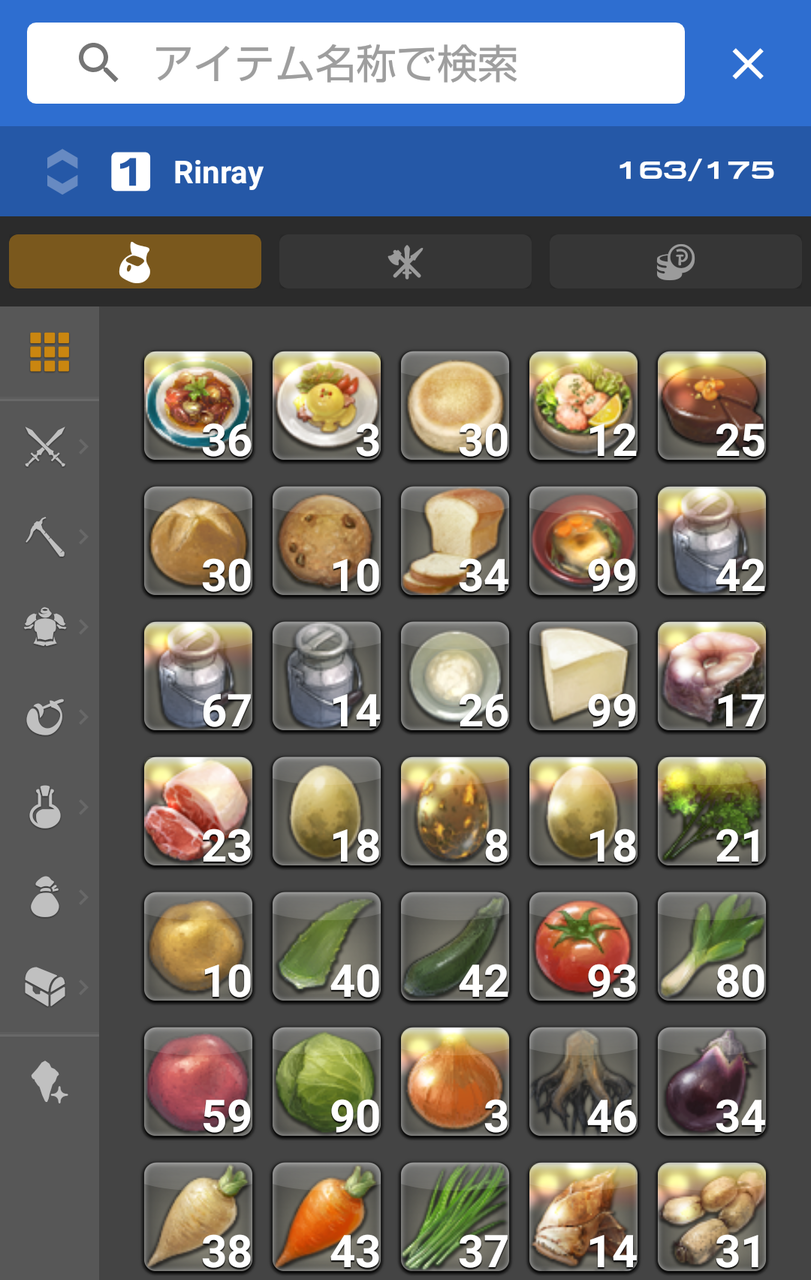
Task: Open the crystal sparkle category
Action: point(49,1082)
